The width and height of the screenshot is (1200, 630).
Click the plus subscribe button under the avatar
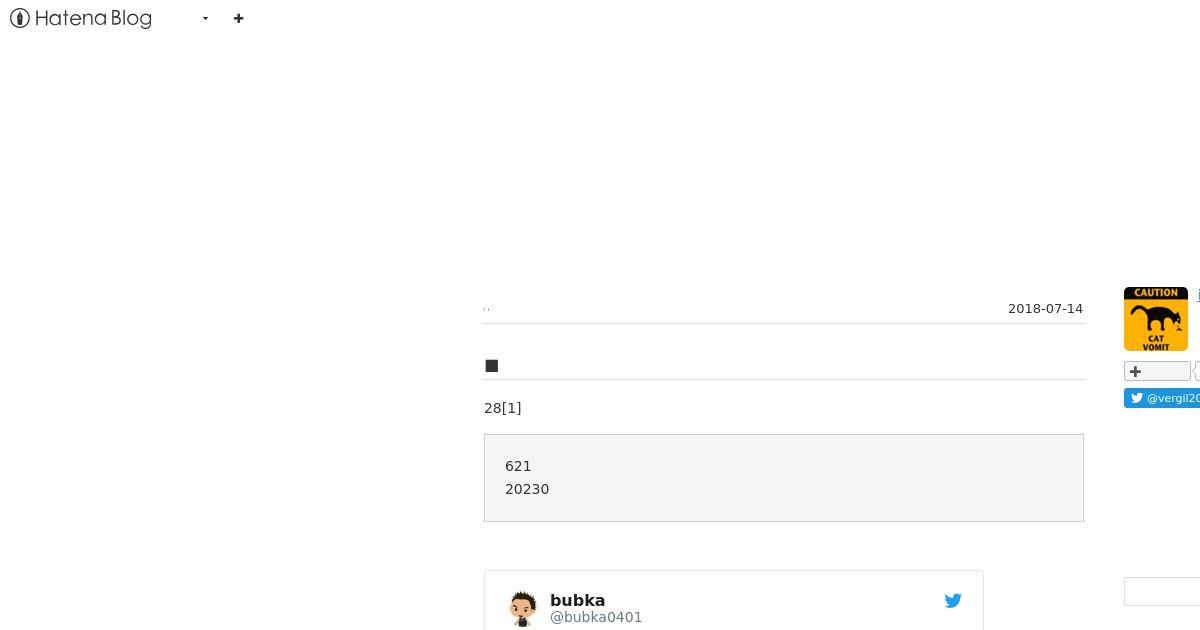coord(1157,371)
